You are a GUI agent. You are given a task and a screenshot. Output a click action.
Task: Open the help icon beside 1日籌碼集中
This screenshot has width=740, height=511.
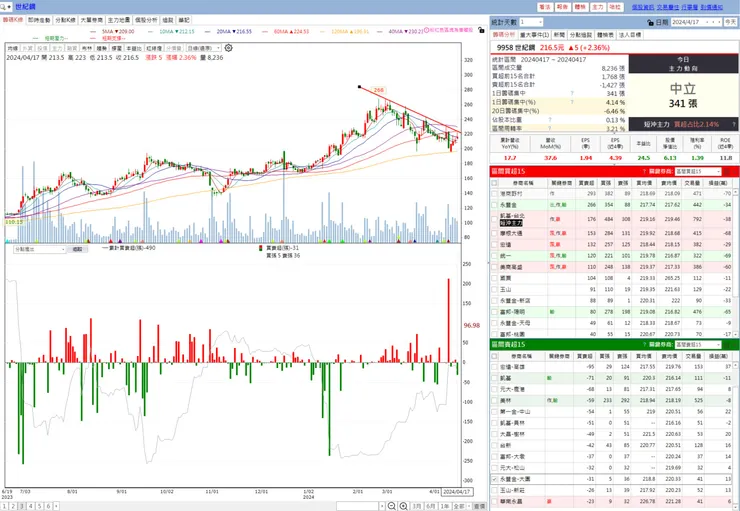[572, 93]
